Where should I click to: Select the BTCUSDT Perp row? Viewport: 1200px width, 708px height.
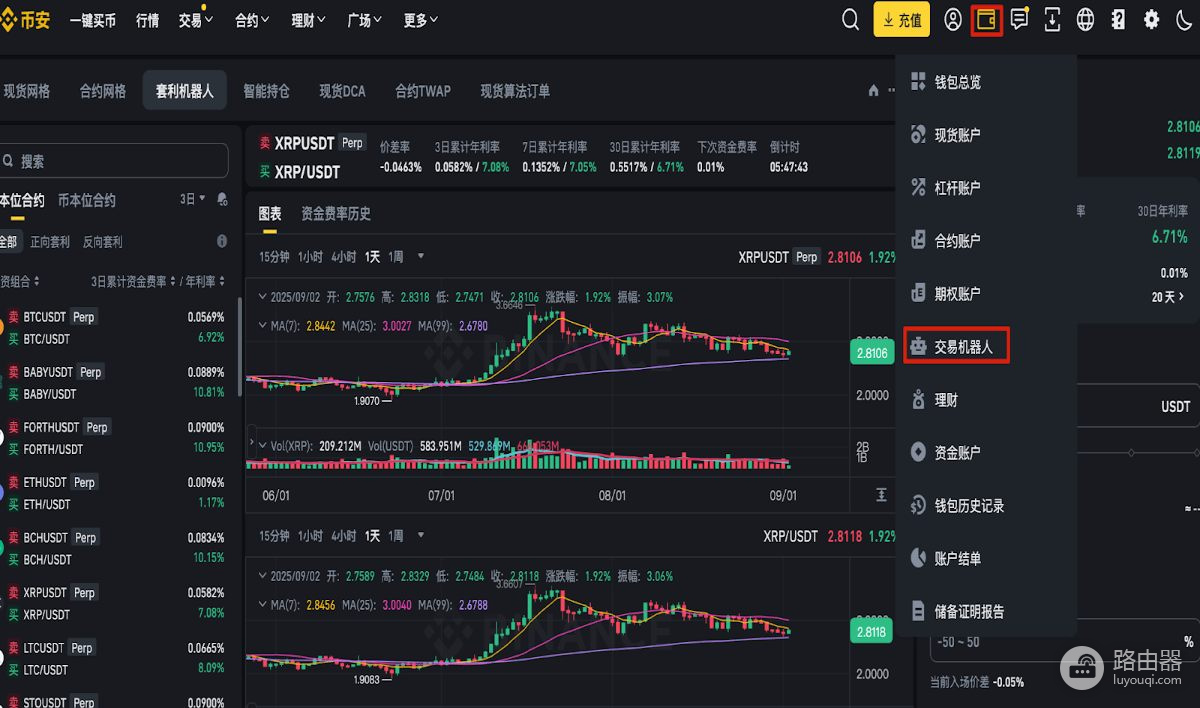coord(117,327)
